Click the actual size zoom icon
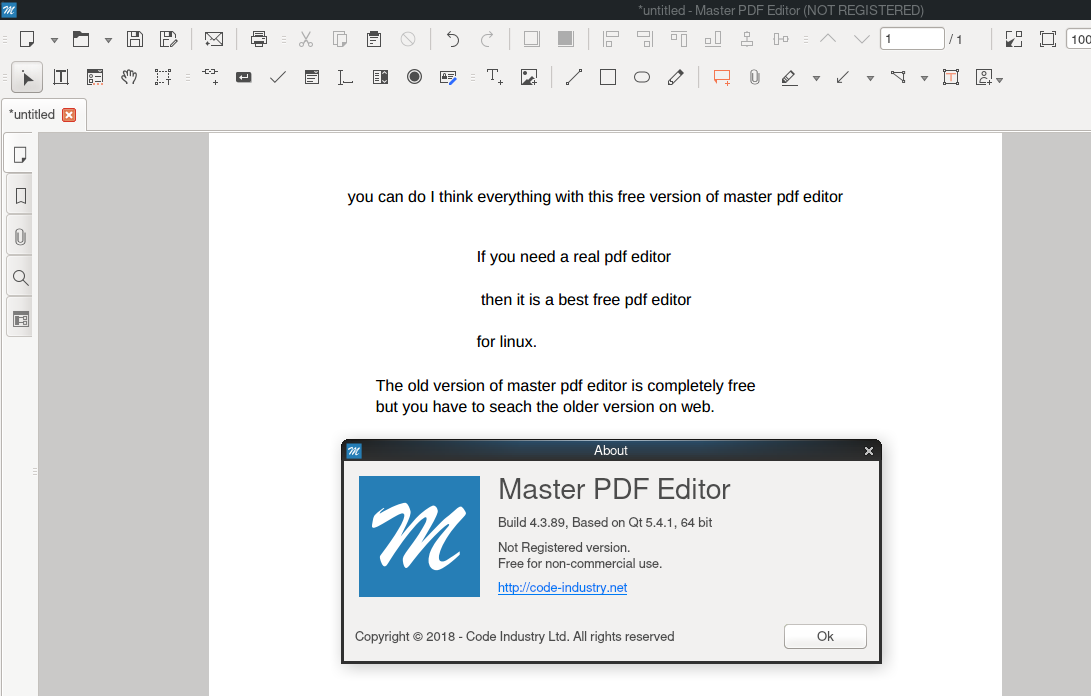The image size is (1091, 696). pos(1048,39)
